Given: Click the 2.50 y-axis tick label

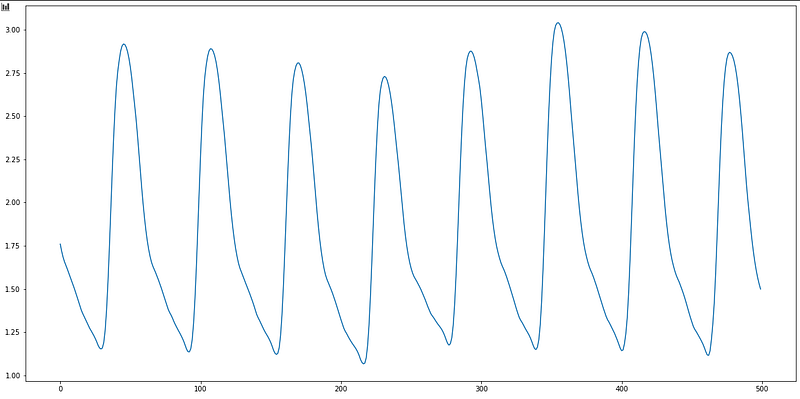Looking at the screenshot, I should tap(12, 116).
